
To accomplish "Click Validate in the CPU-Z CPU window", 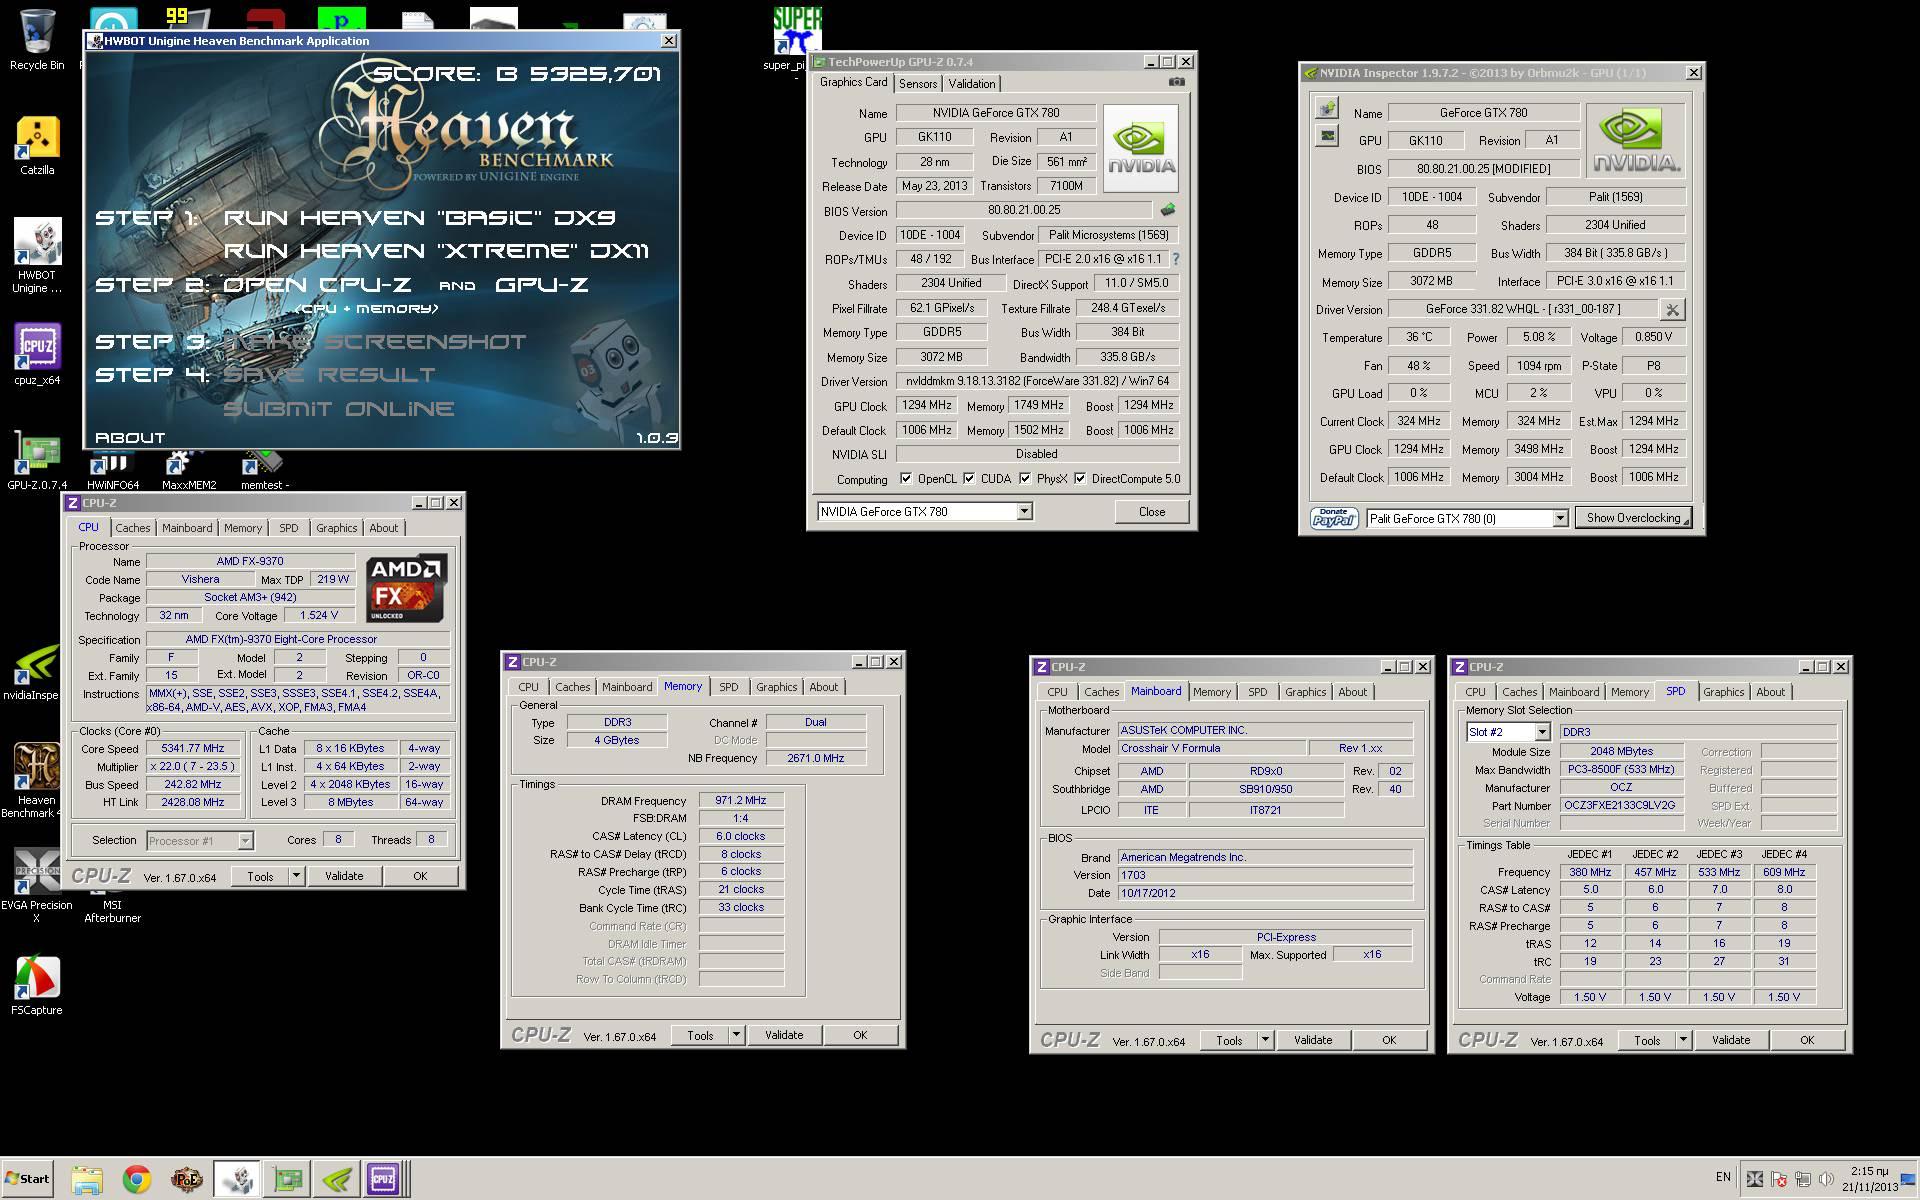I will pyautogui.click(x=344, y=876).
